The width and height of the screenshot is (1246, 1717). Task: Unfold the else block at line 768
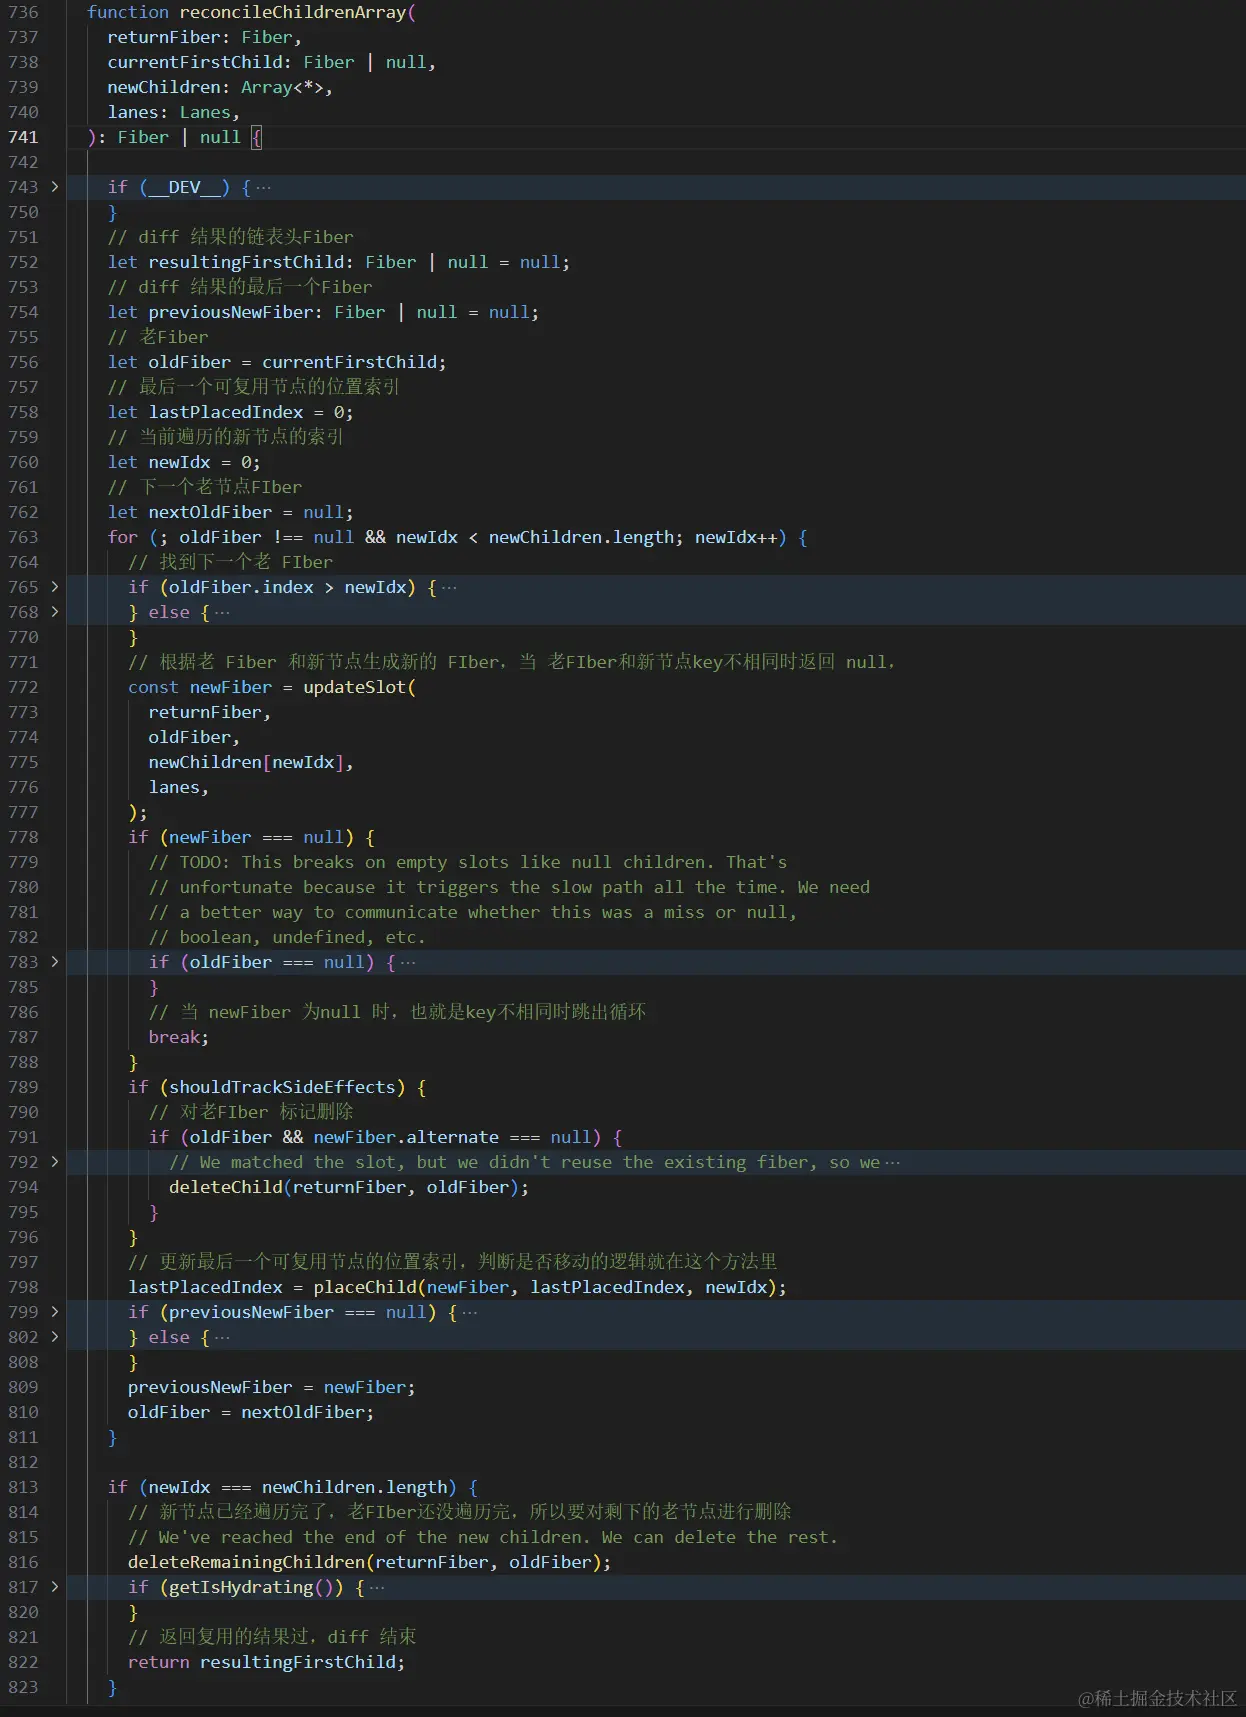point(55,612)
